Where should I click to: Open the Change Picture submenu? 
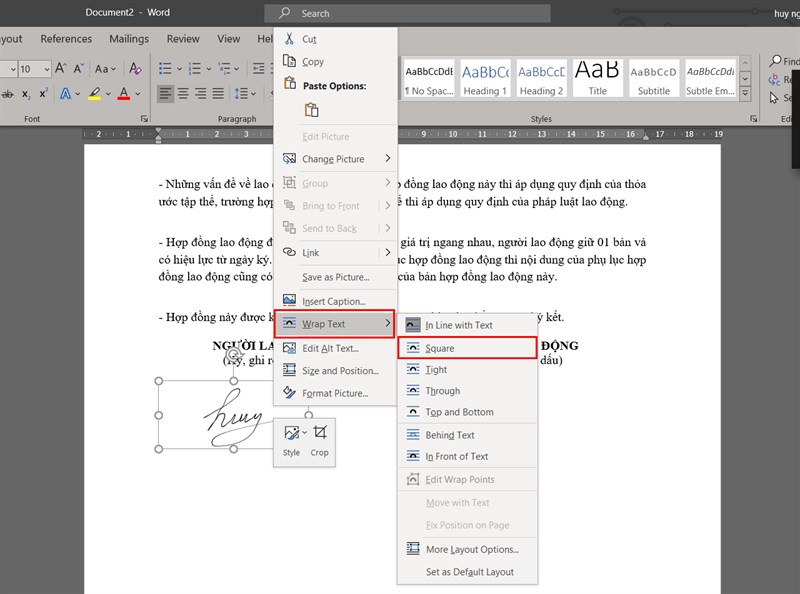[335, 159]
